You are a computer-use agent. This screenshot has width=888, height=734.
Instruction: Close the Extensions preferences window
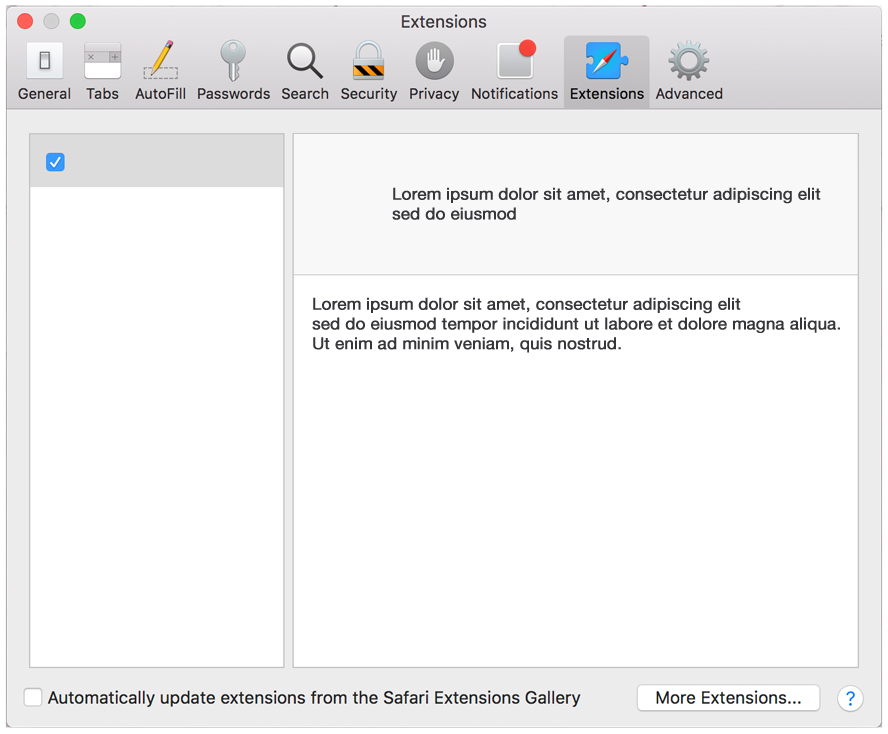click(26, 21)
